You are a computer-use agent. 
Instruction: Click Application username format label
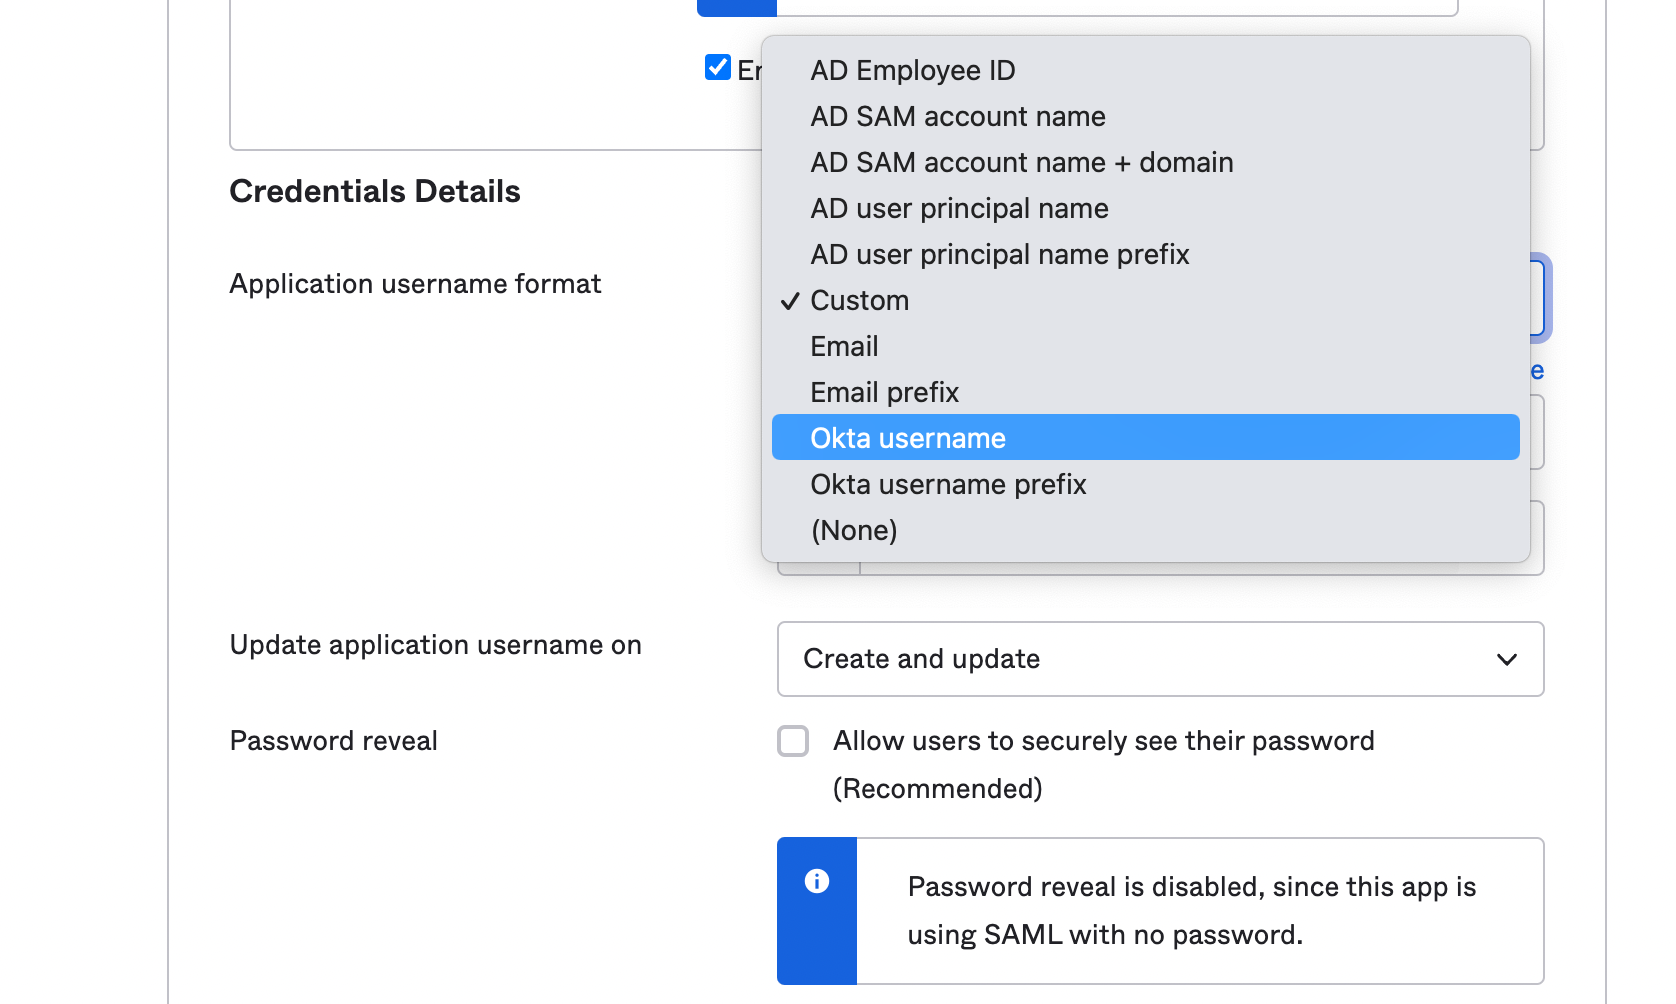[415, 284]
